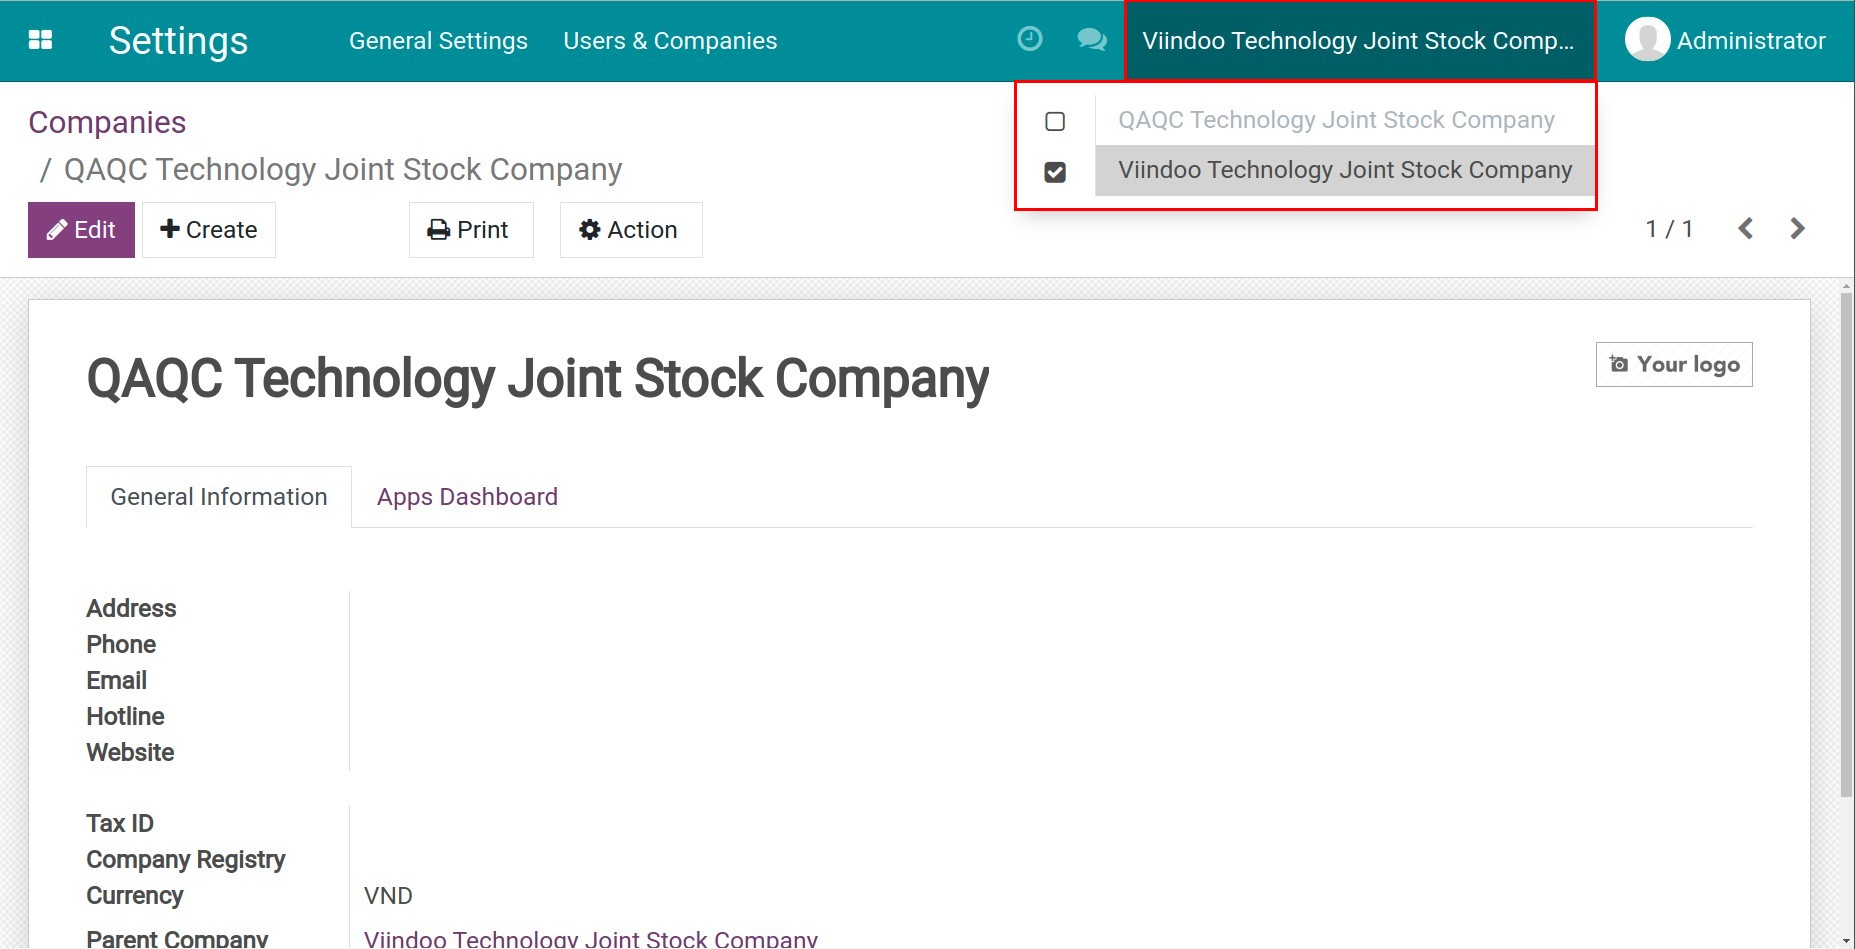Viewport: 1855px width, 949px height.
Task: Click the QAQC Technology company name heading
Action: pyautogui.click(x=538, y=380)
